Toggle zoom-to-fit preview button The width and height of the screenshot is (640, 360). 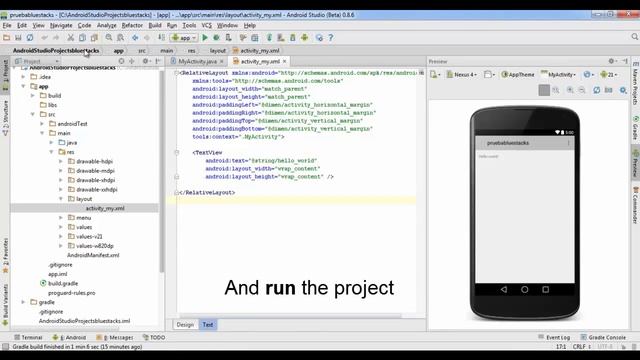544,90
